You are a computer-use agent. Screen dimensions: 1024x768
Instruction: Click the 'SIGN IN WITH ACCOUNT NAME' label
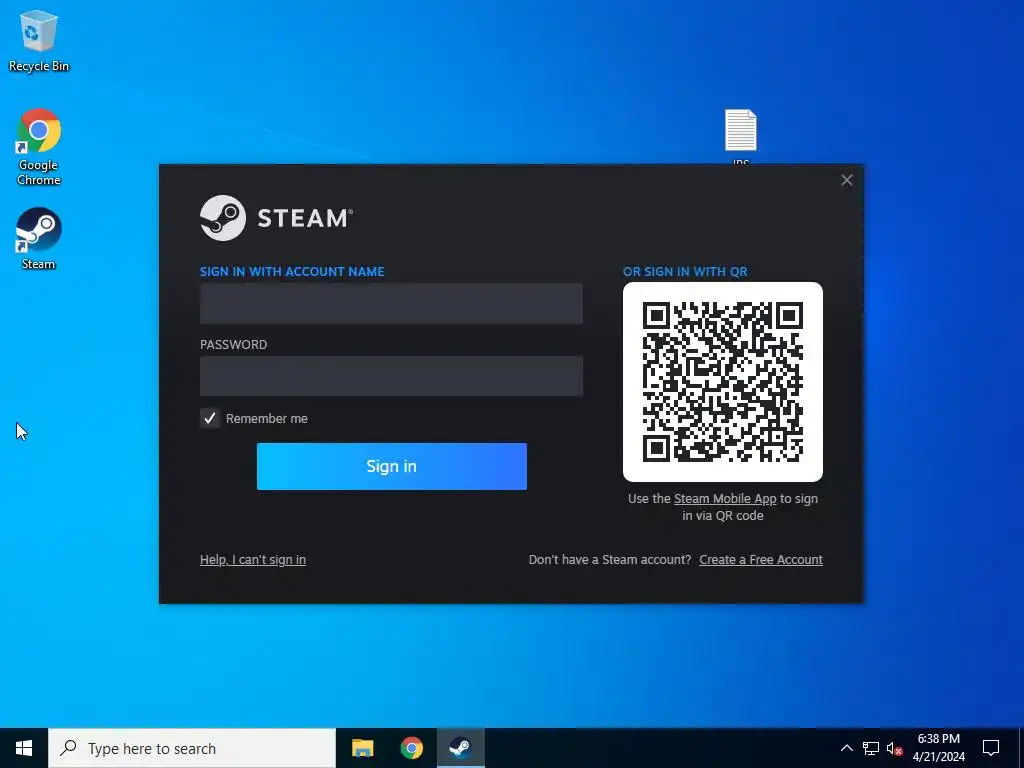coord(292,272)
